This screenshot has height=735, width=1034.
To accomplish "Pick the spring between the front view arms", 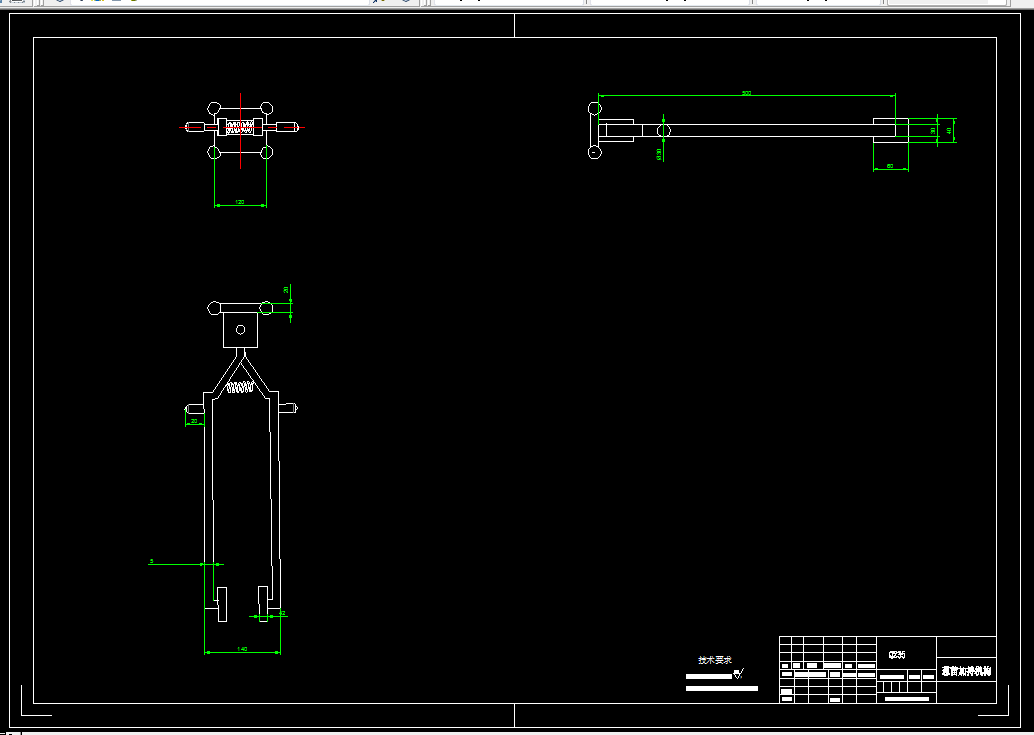I will tap(240, 388).
